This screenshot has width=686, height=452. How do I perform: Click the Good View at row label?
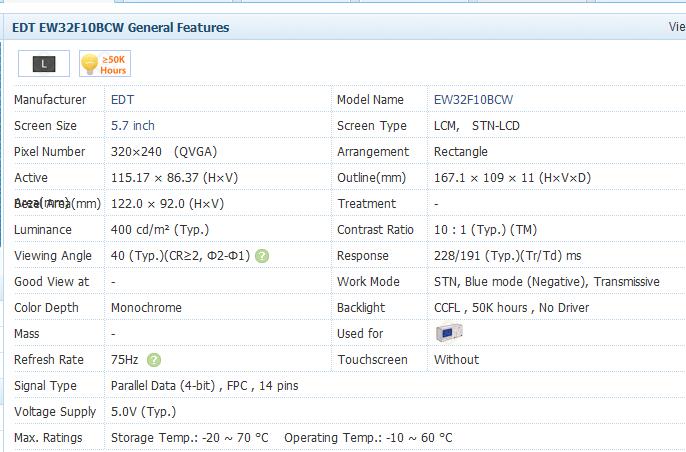[51, 282]
